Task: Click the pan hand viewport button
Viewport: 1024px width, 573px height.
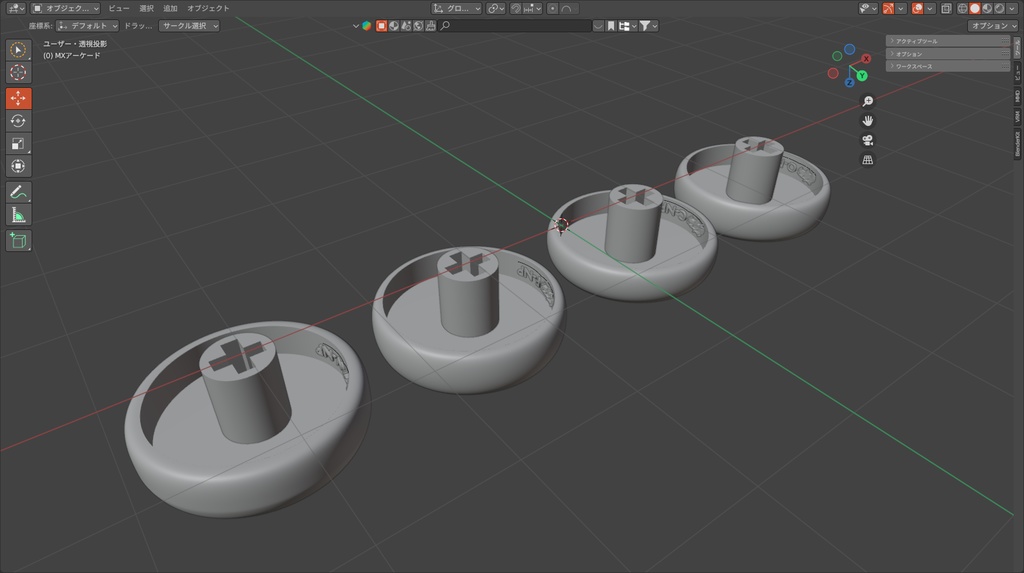Action: point(867,121)
